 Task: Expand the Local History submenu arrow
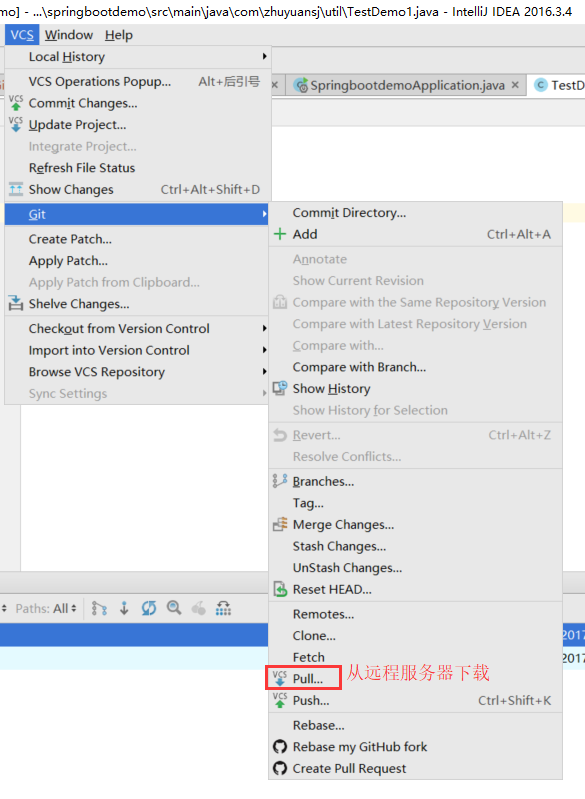tap(264, 56)
